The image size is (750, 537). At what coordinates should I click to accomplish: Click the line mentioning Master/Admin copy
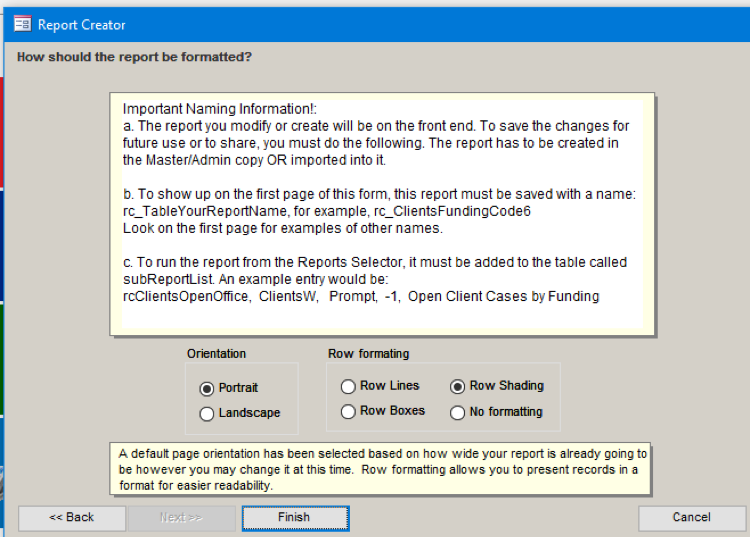click(254, 160)
